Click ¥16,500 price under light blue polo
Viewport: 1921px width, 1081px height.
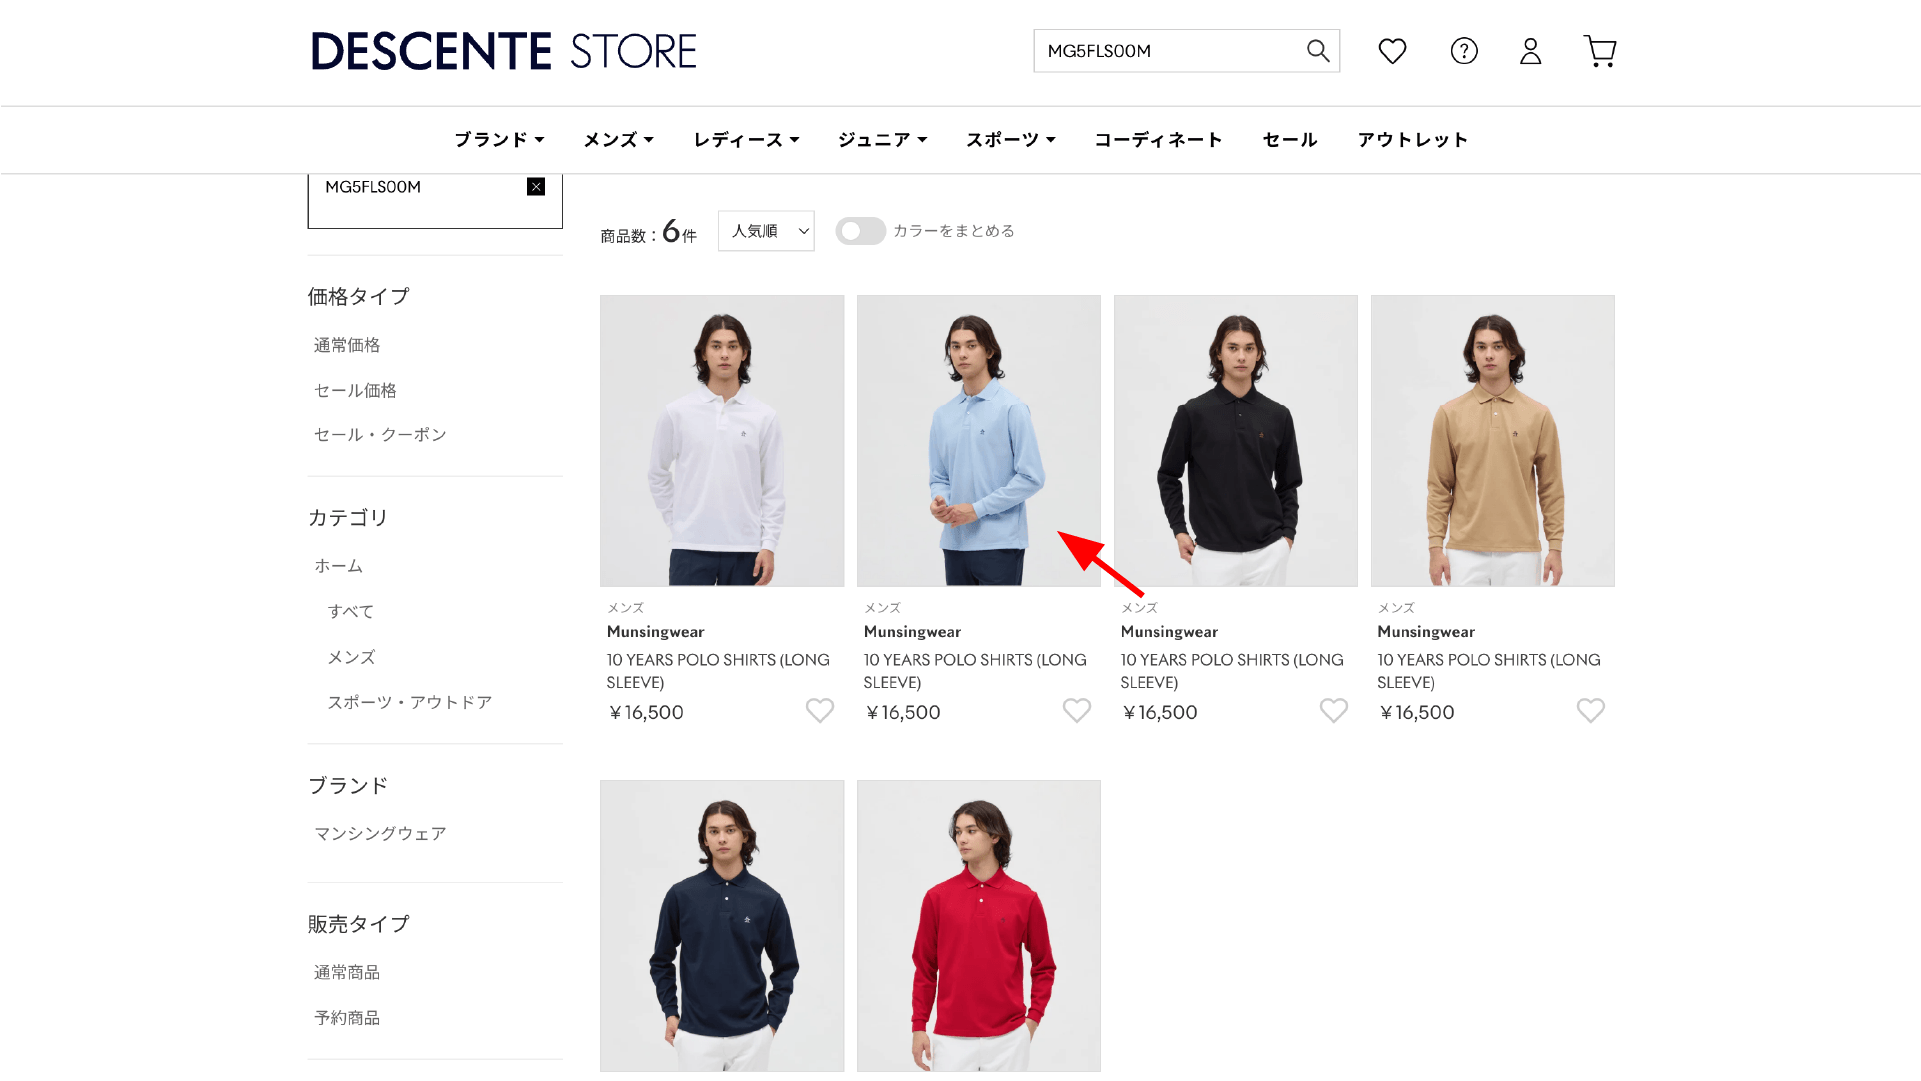tap(903, 713)
